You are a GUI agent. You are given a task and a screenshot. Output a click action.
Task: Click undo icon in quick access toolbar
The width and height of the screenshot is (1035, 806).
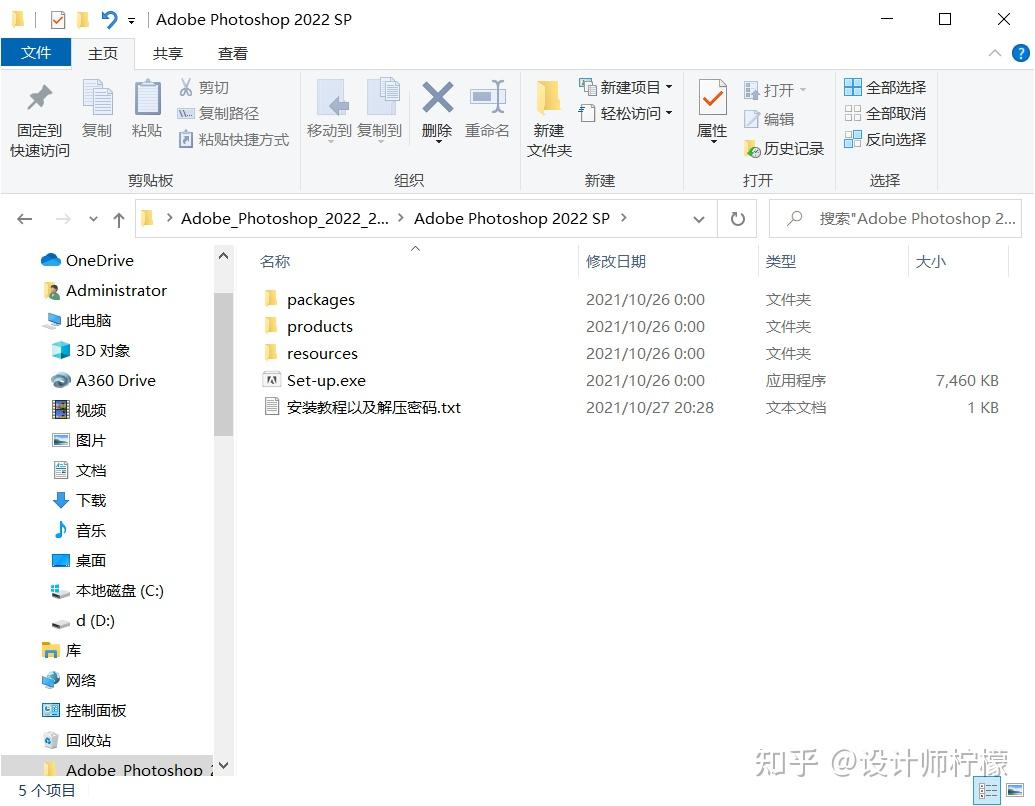click(x=110, y=20)
